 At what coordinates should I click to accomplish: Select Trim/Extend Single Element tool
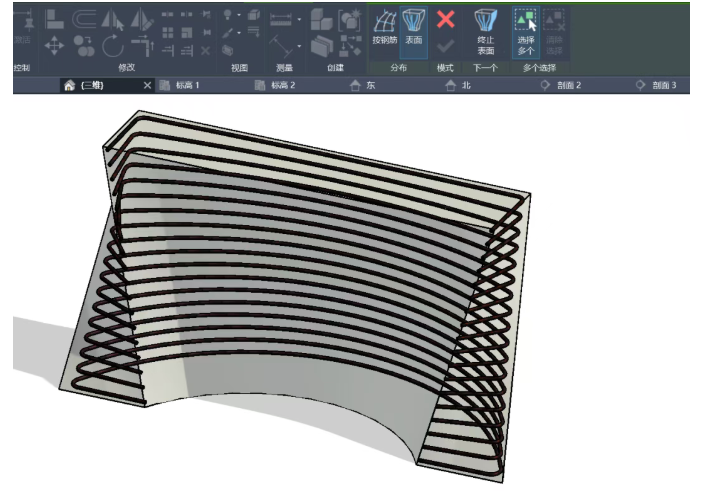tap(168, 50)
